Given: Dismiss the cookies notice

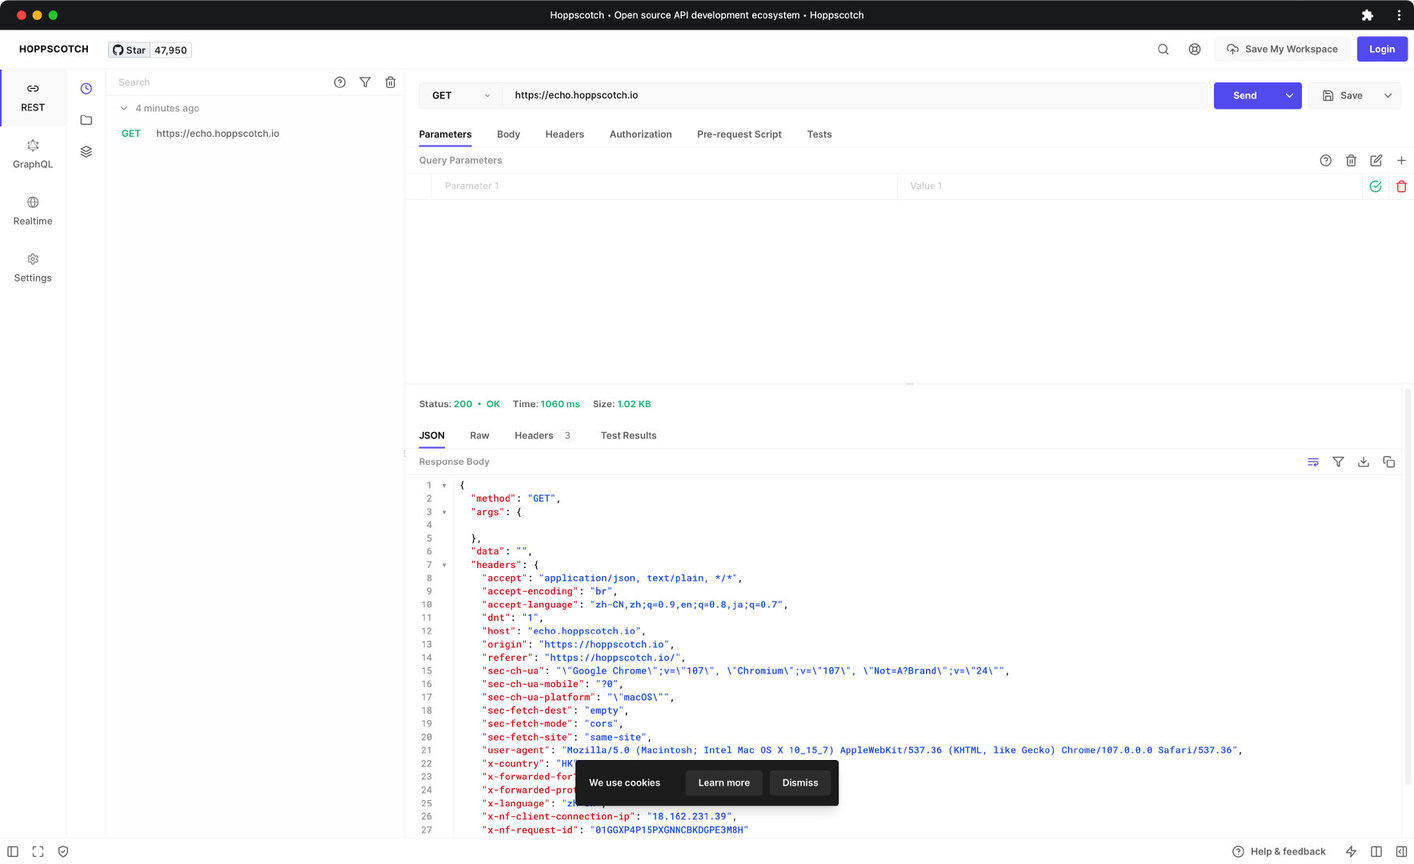Looking at the screenshot, I should click(800, 783).
